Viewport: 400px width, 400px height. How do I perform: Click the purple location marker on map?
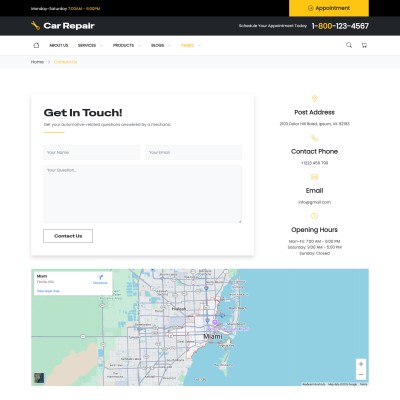(215, 322)
